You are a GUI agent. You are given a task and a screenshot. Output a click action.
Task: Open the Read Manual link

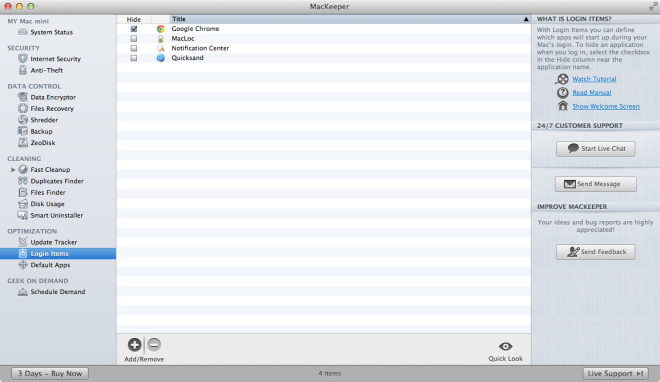click(591, 93)
